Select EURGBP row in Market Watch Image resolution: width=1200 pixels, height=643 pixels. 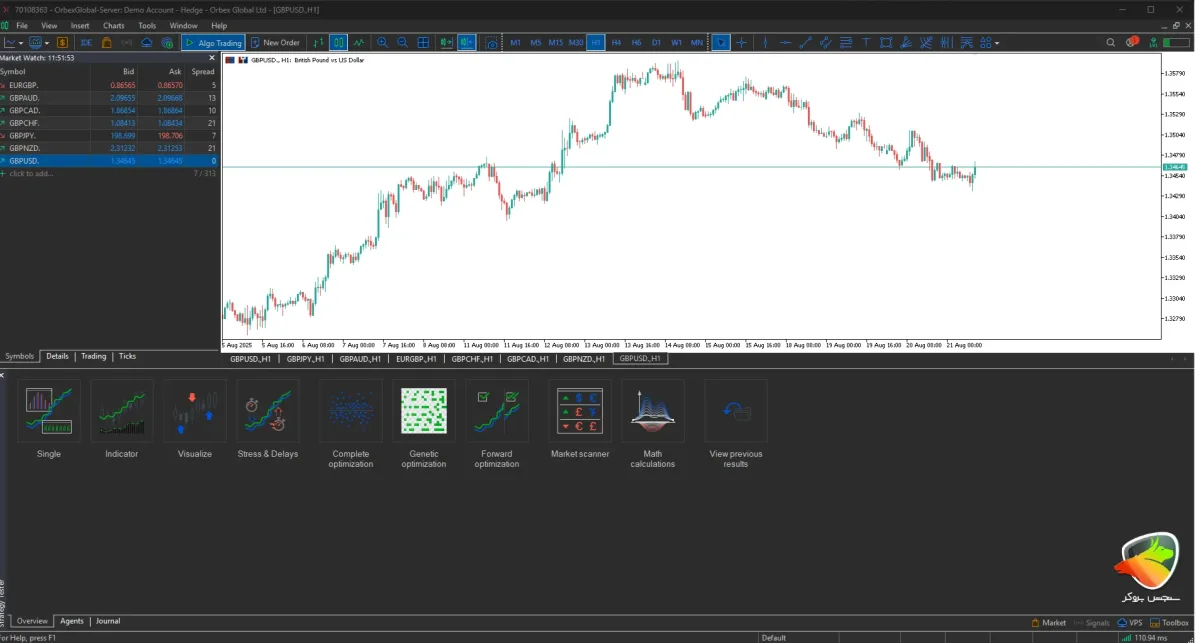[x=108, y=85]
